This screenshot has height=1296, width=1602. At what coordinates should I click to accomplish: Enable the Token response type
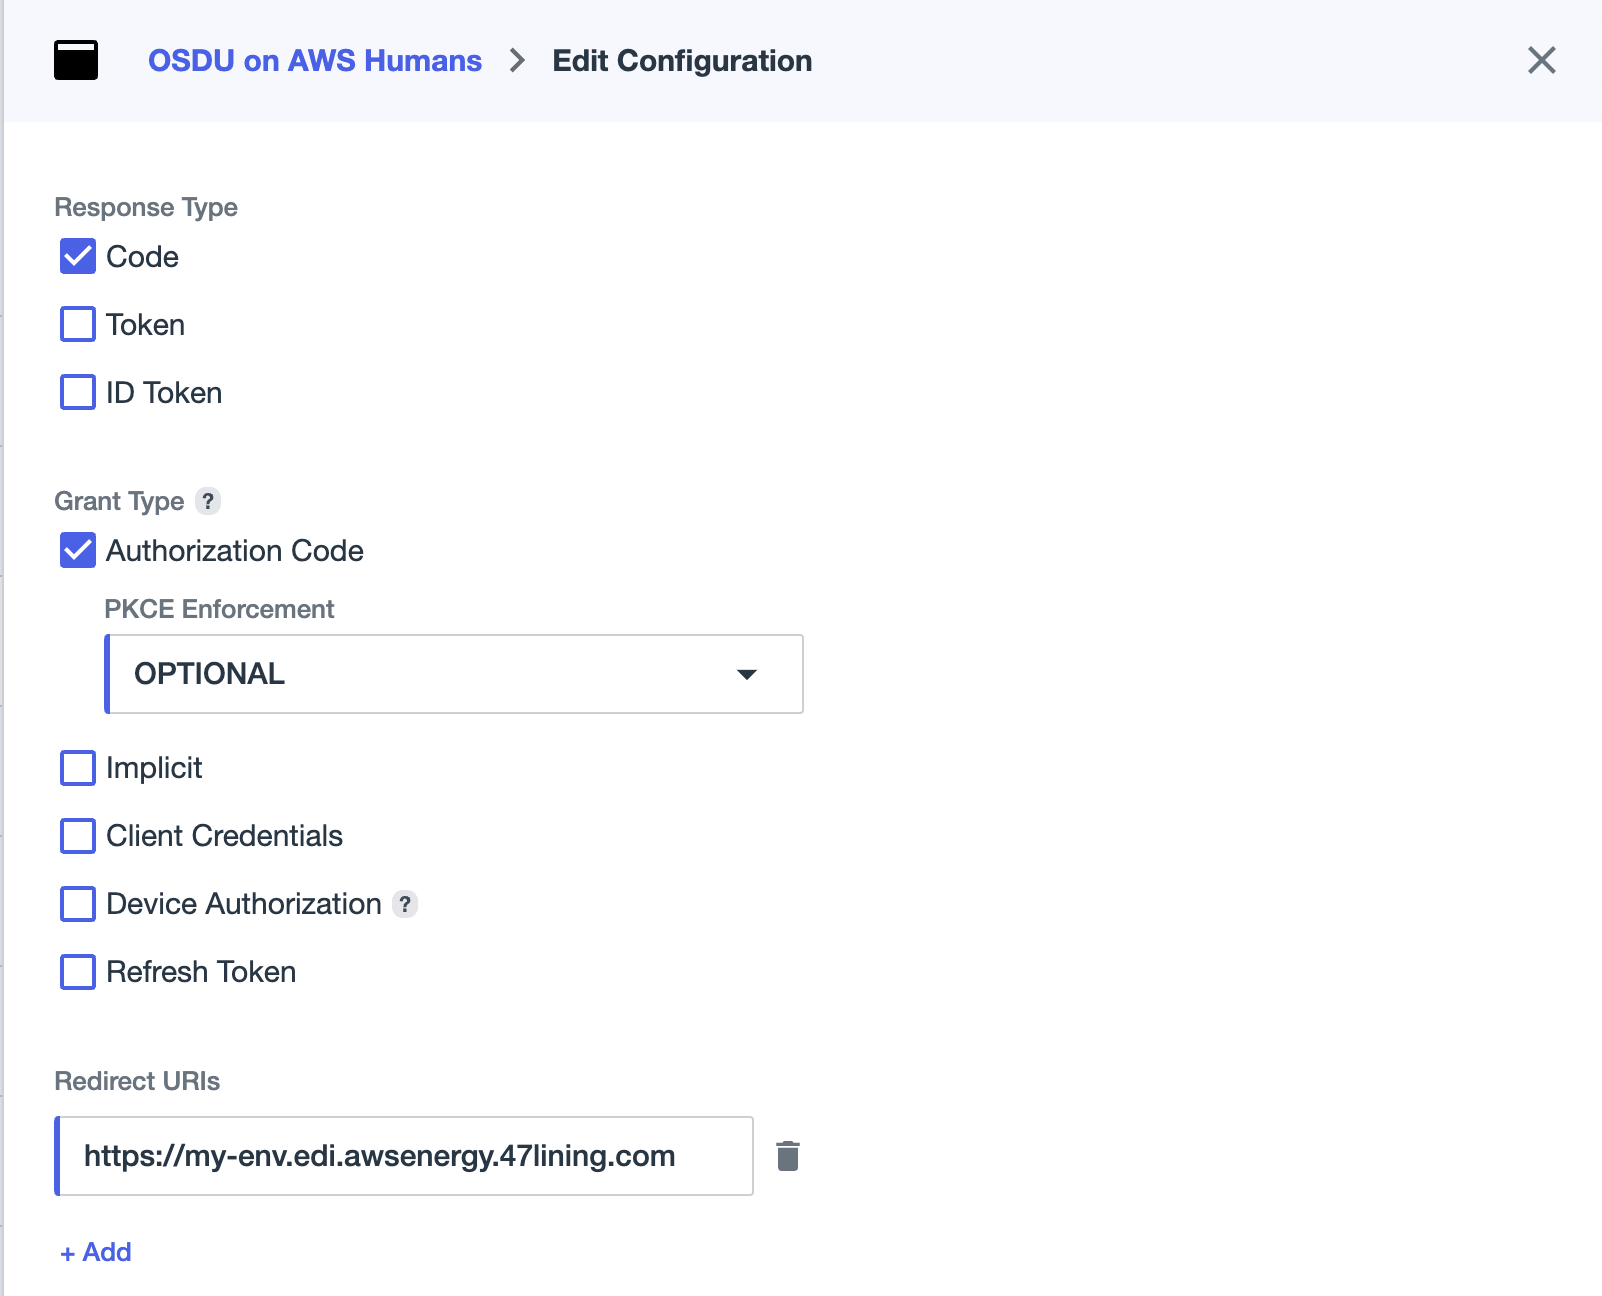click(78, 325)
